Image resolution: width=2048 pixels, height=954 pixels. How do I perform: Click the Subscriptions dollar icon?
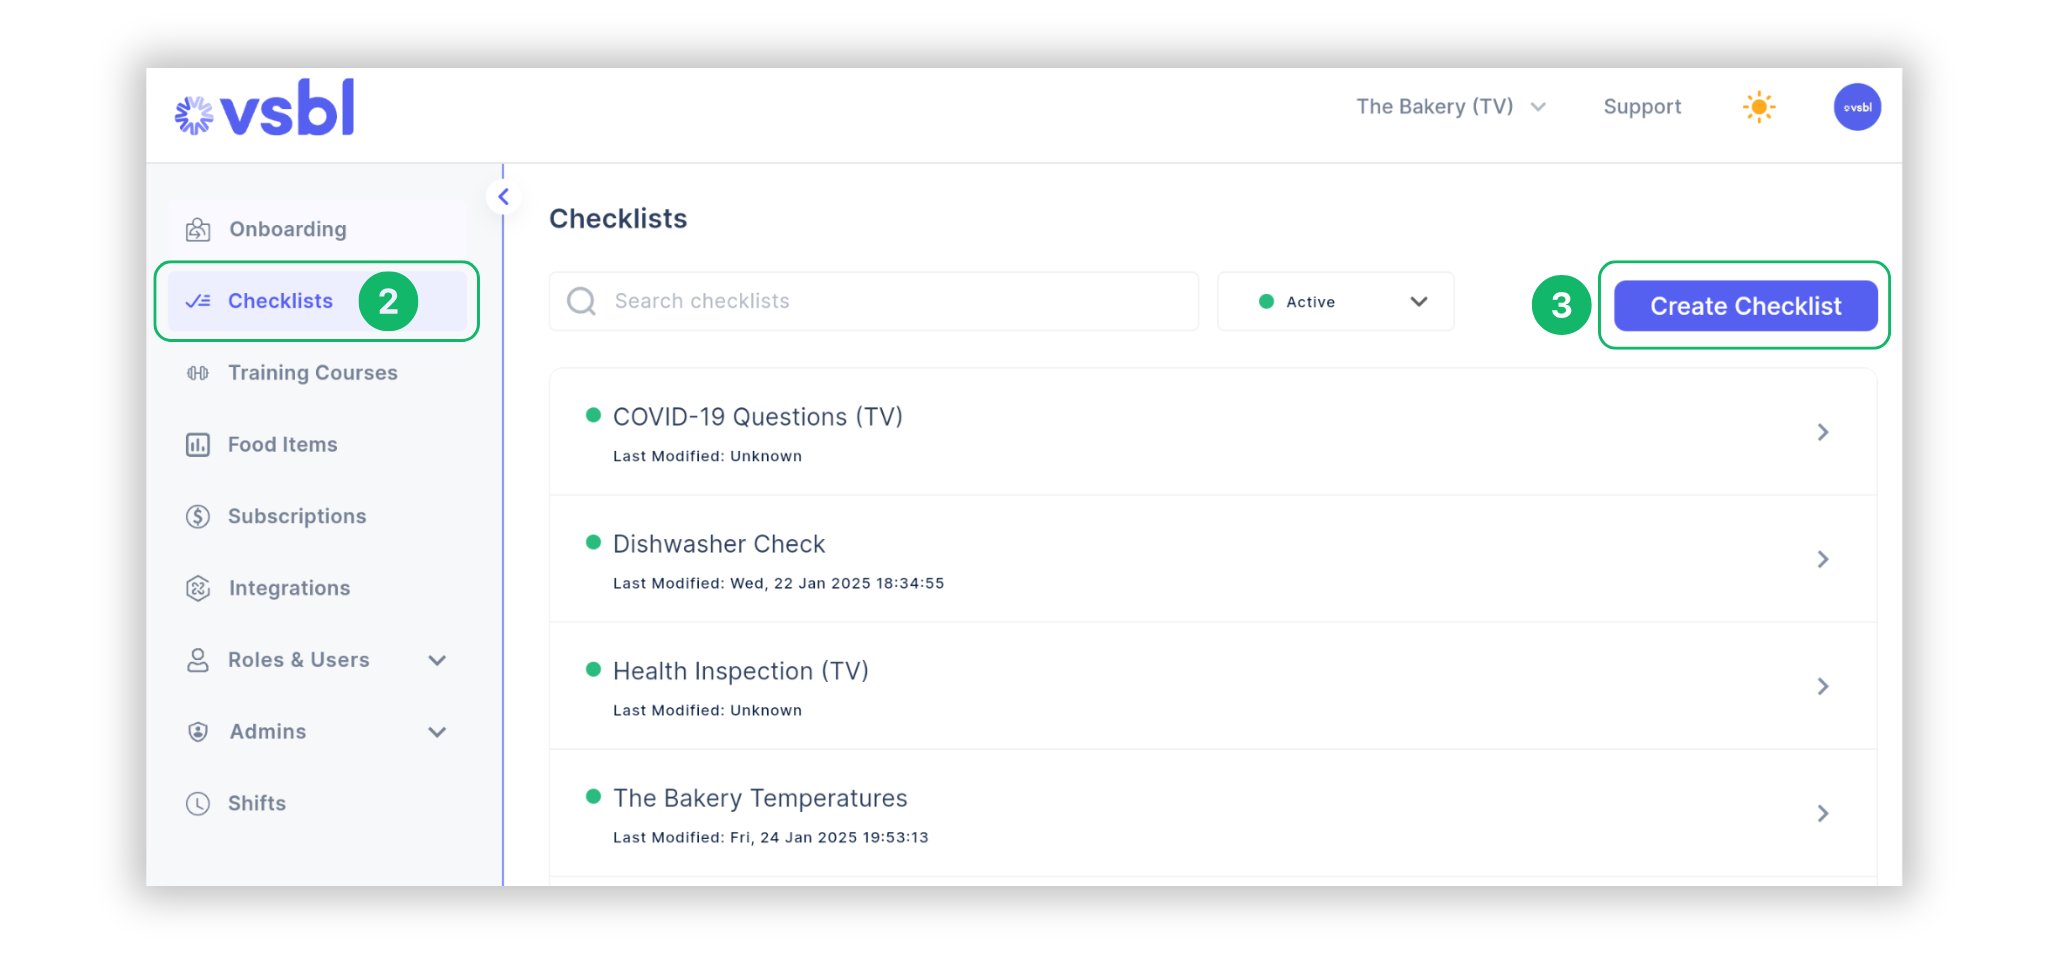pos(198,516)
